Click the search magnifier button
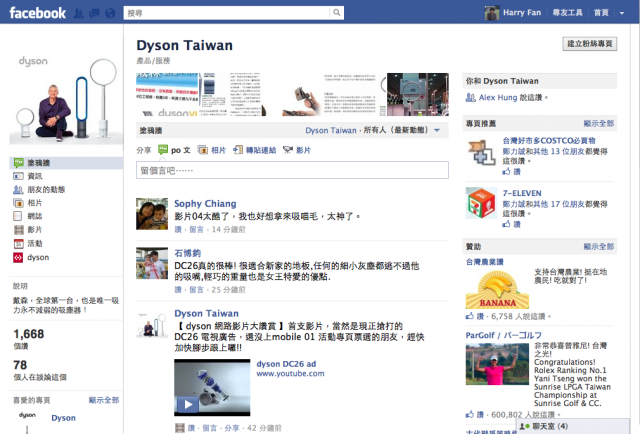The image size is (640, 434). click(336, 13)
